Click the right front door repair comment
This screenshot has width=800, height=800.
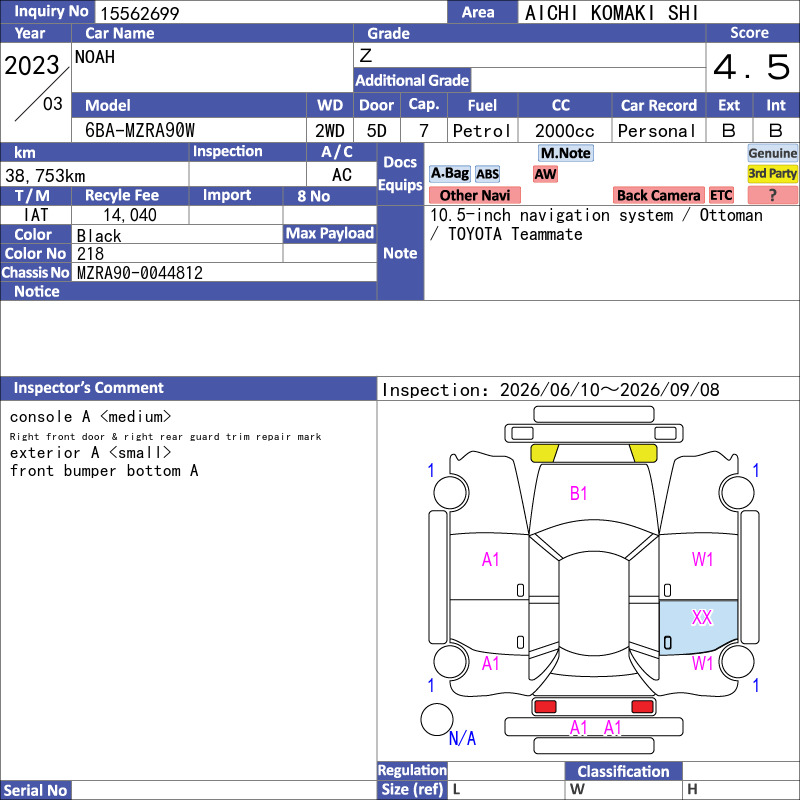tap(165, 436)
